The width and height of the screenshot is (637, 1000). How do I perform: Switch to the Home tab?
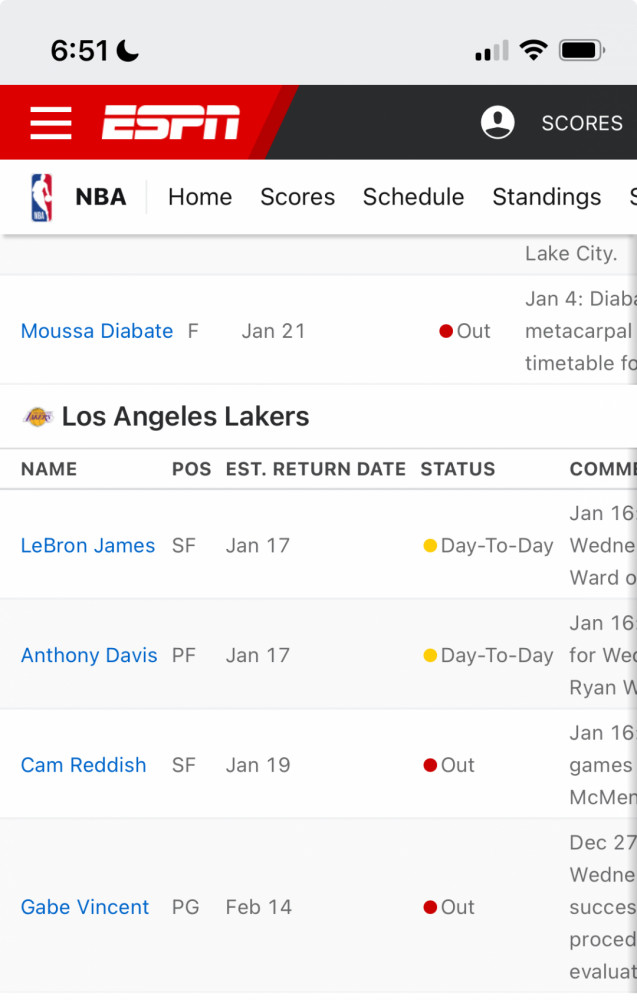coord(200,197)
